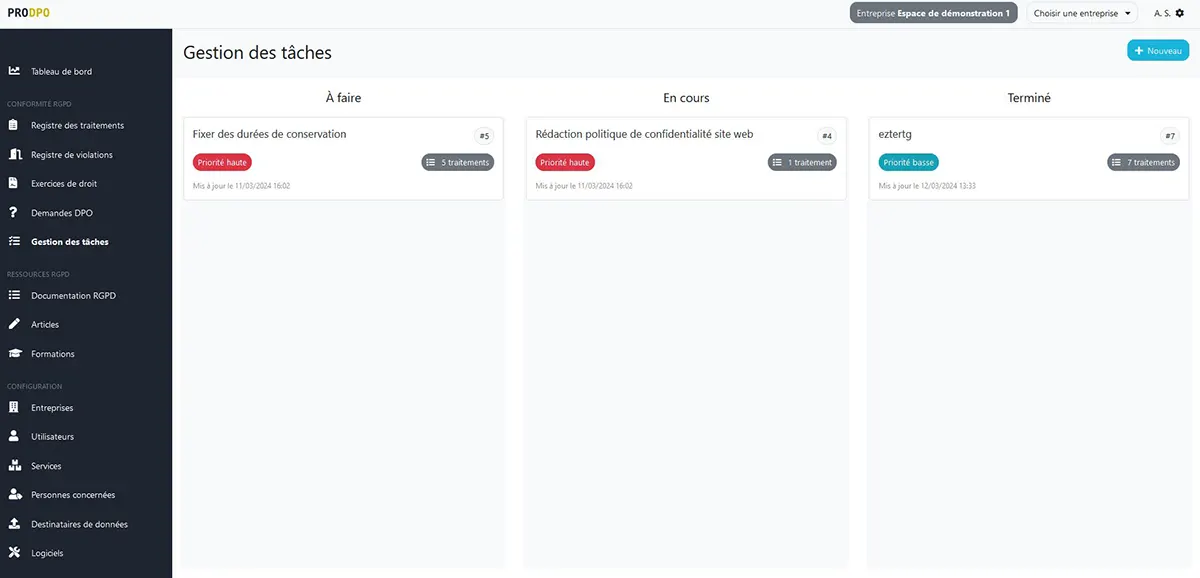Screen dimensions: 1200x578
Task: Open task Fixer des durées de conservation
Action: (269, 134)
